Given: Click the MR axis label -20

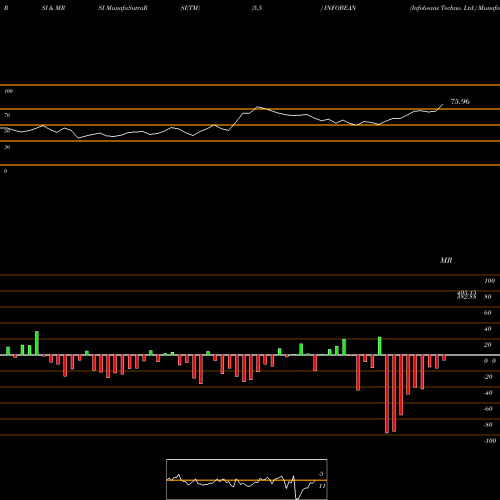Looking at the screenshot, I should 488,377.
